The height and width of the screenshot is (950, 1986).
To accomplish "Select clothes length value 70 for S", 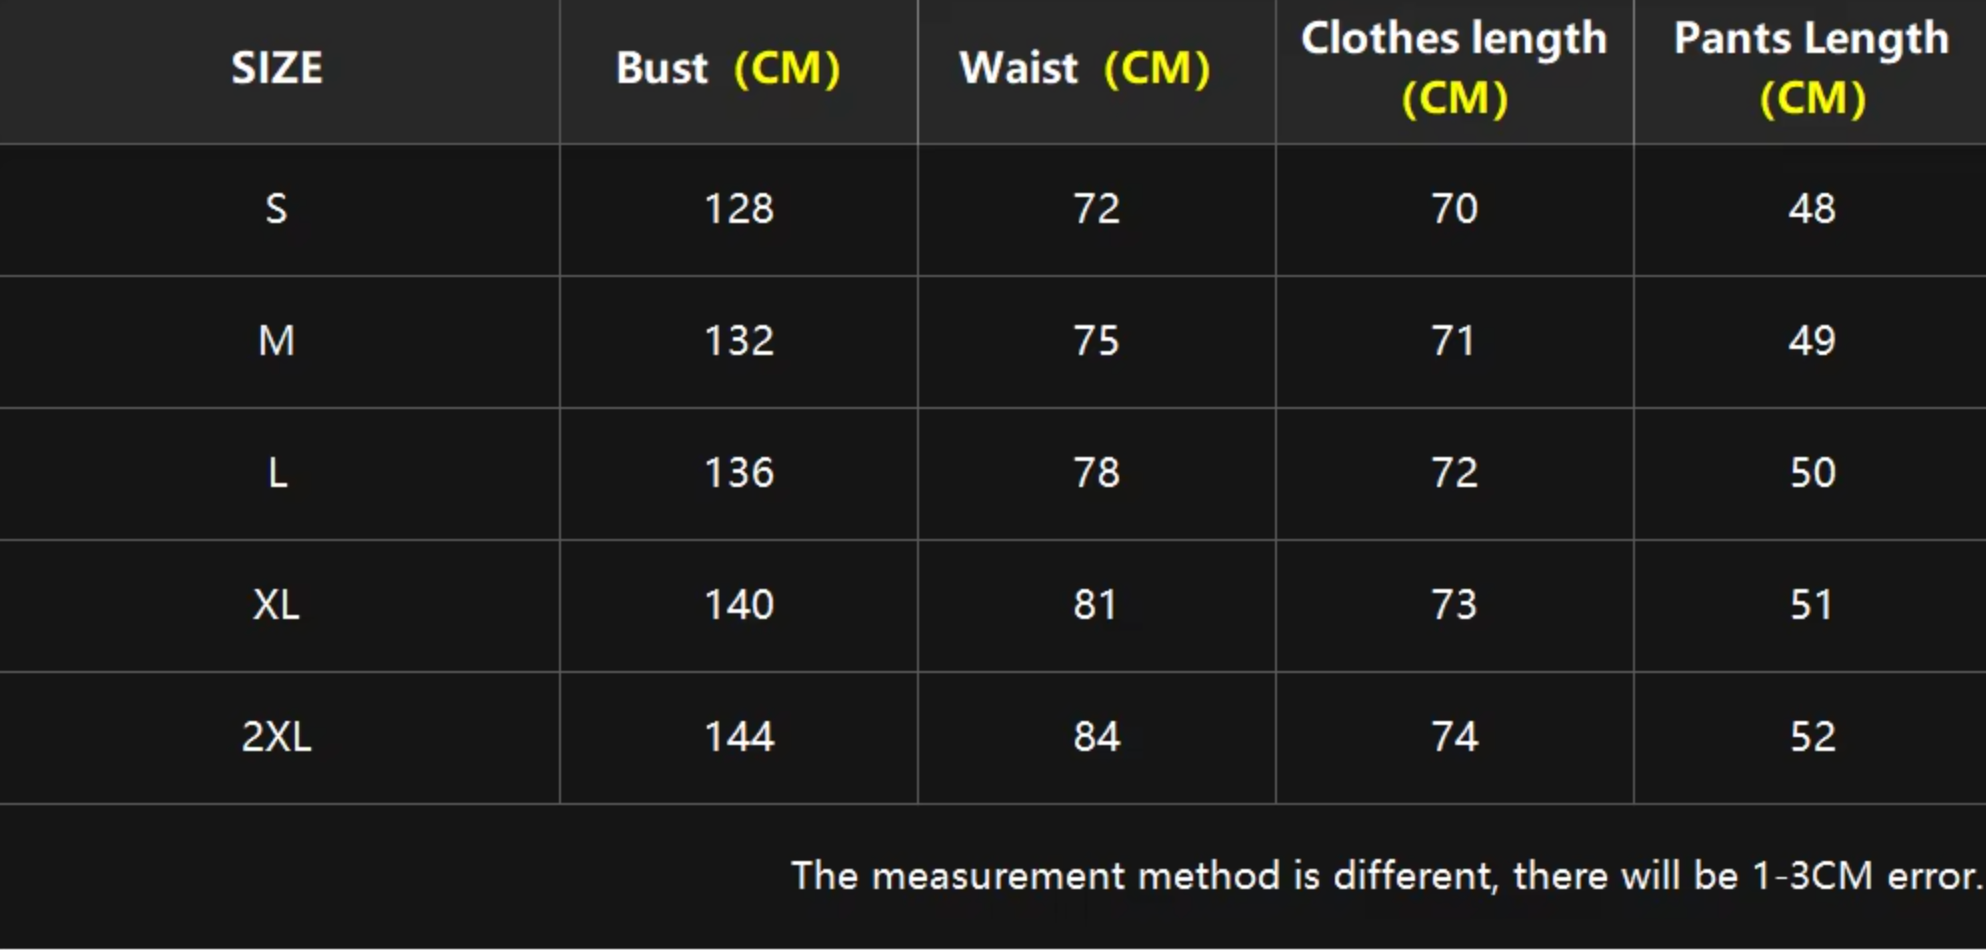I will [1454, 209].
